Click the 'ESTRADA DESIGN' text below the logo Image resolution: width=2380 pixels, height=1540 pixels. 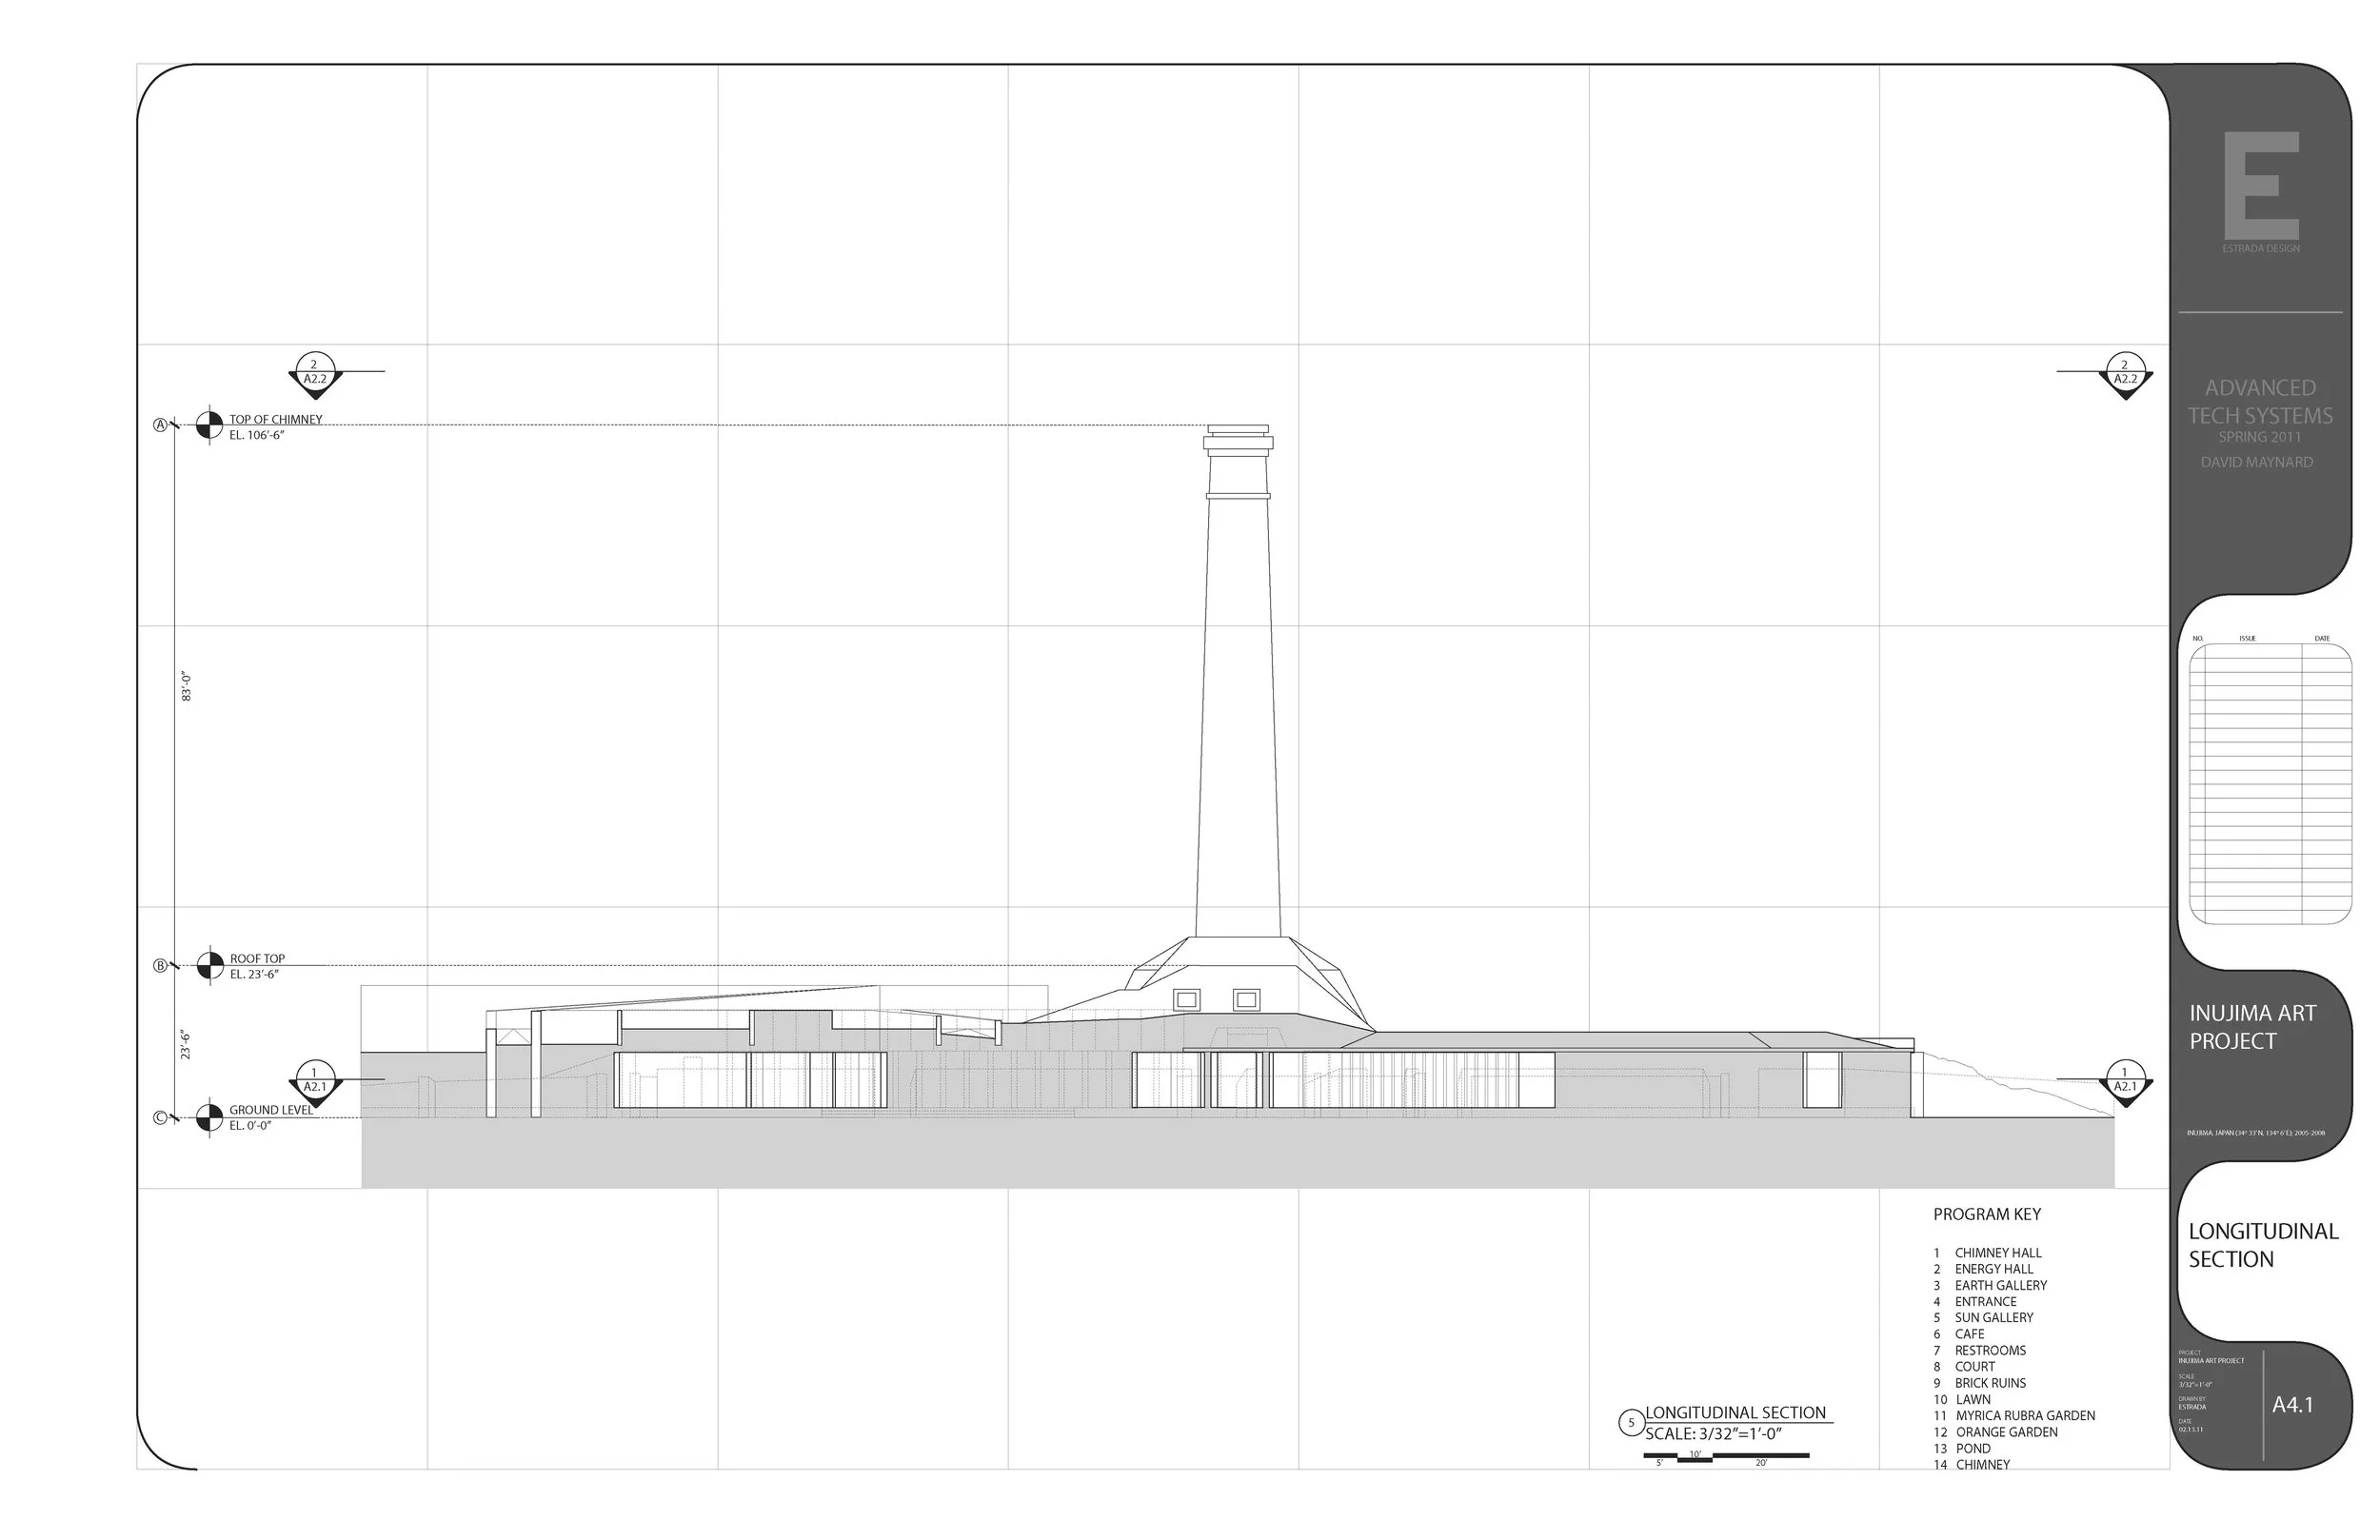click(x=2261, y=248)
